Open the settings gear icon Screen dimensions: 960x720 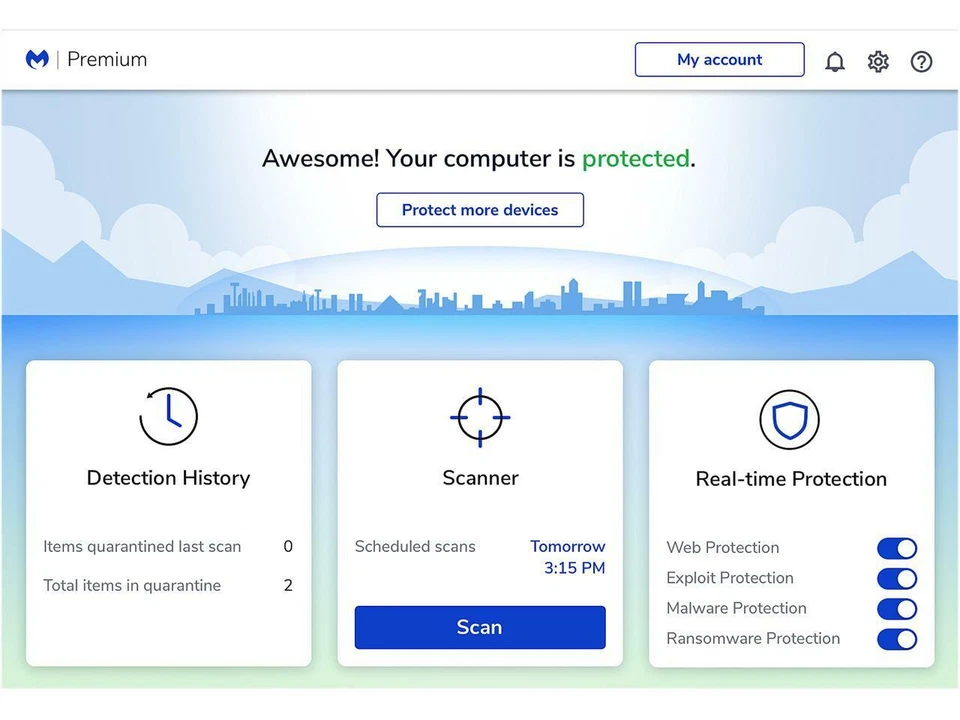[x=878, y=61]
